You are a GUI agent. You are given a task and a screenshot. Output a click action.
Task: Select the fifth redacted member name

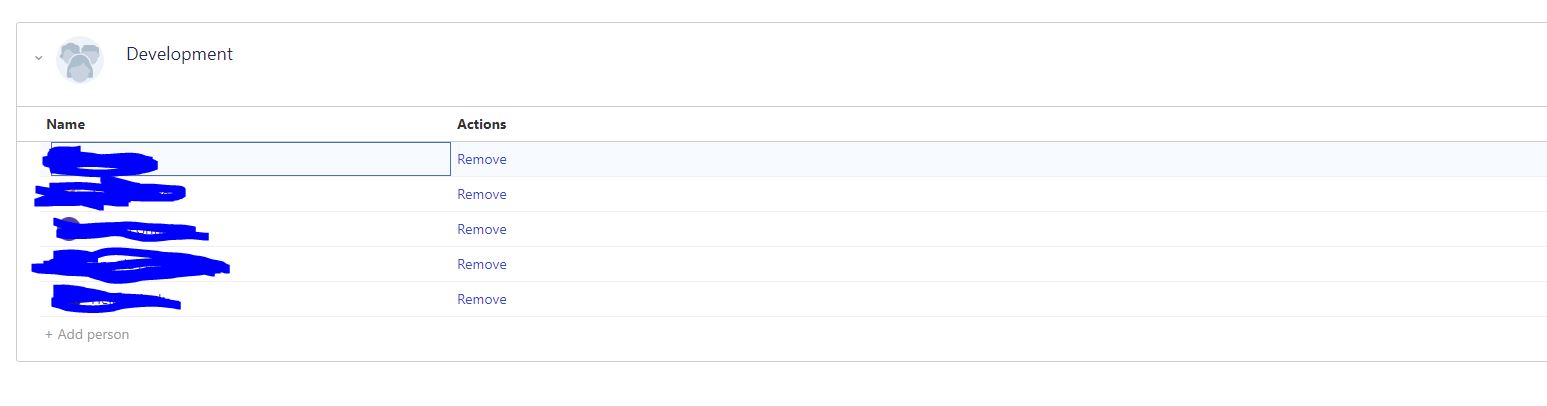pos(117,298)
